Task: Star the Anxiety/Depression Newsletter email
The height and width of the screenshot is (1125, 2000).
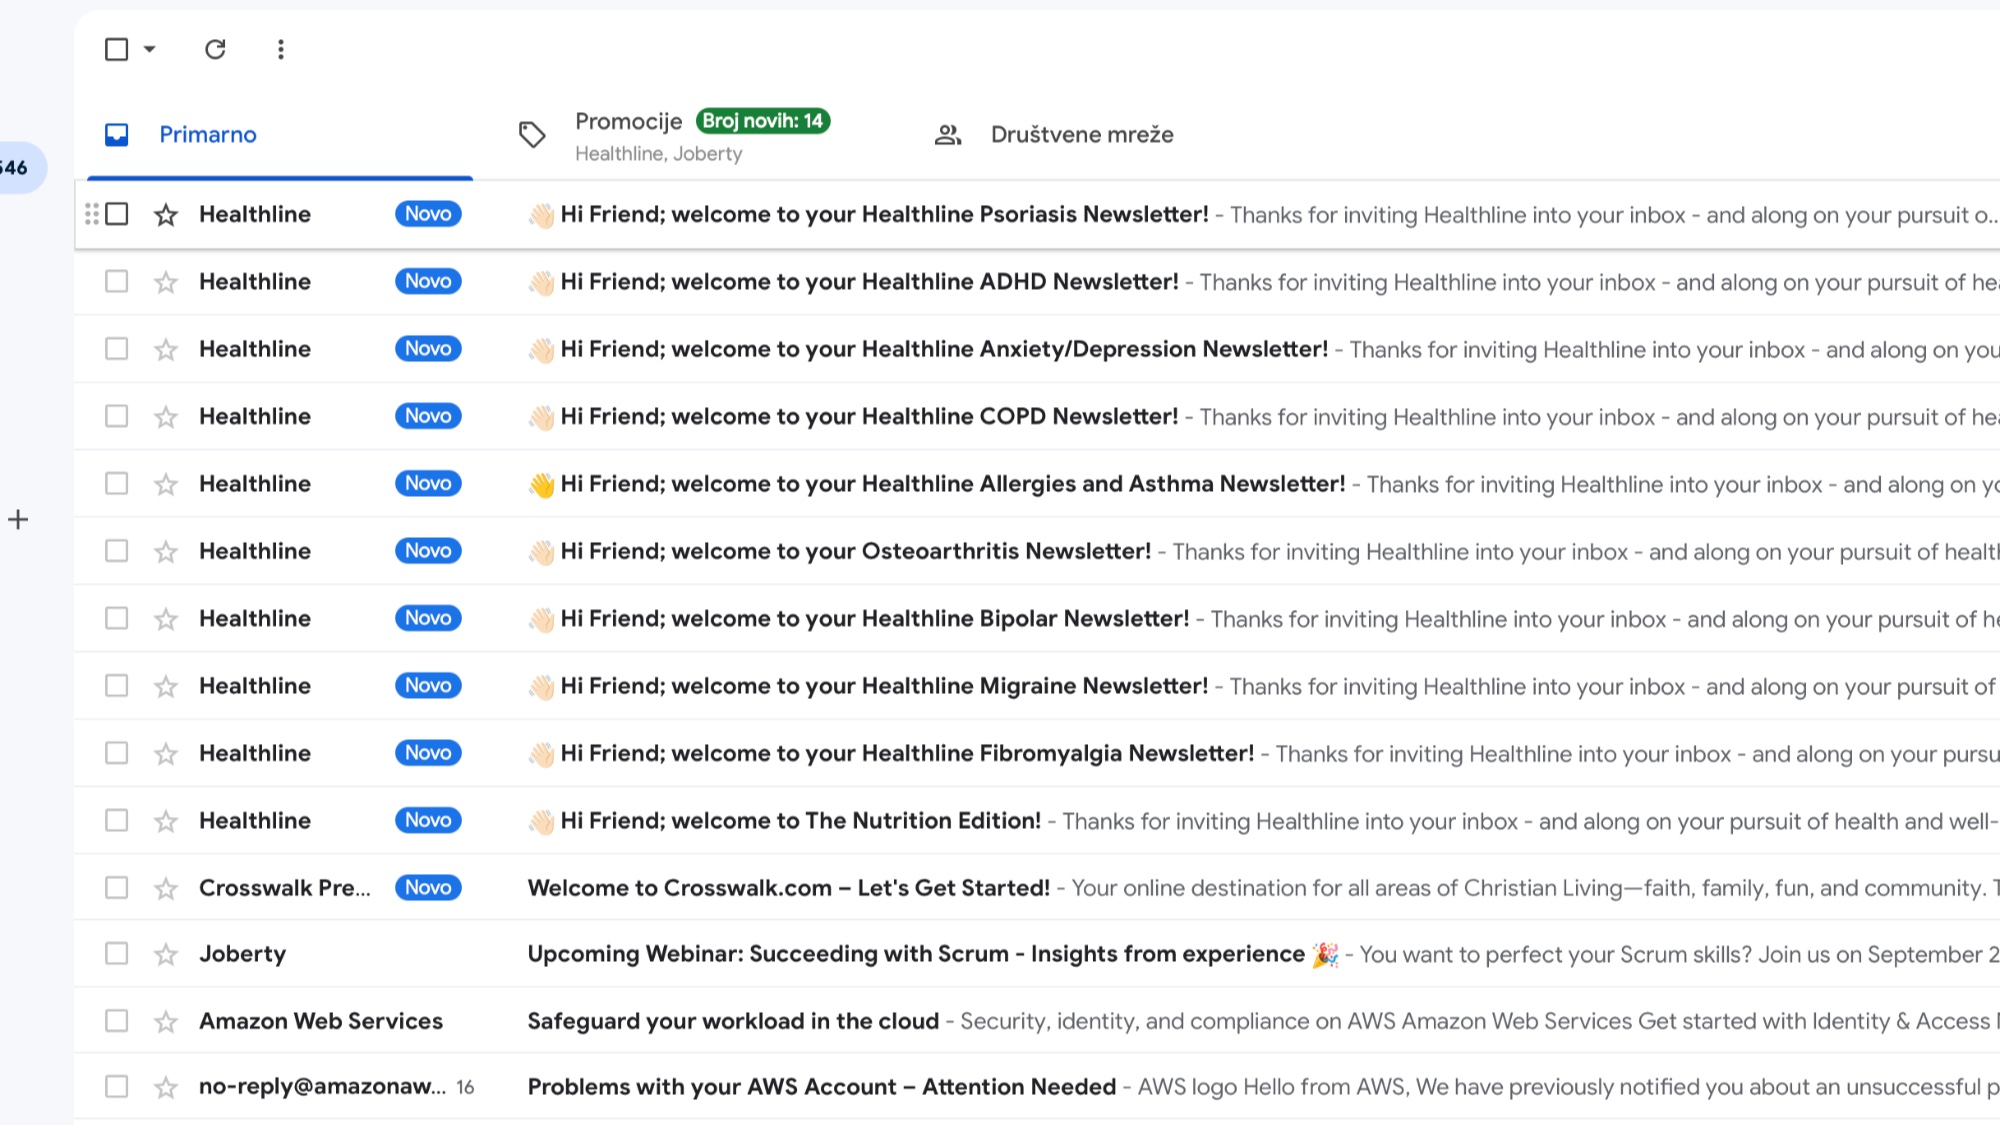Action: point(166,349)
